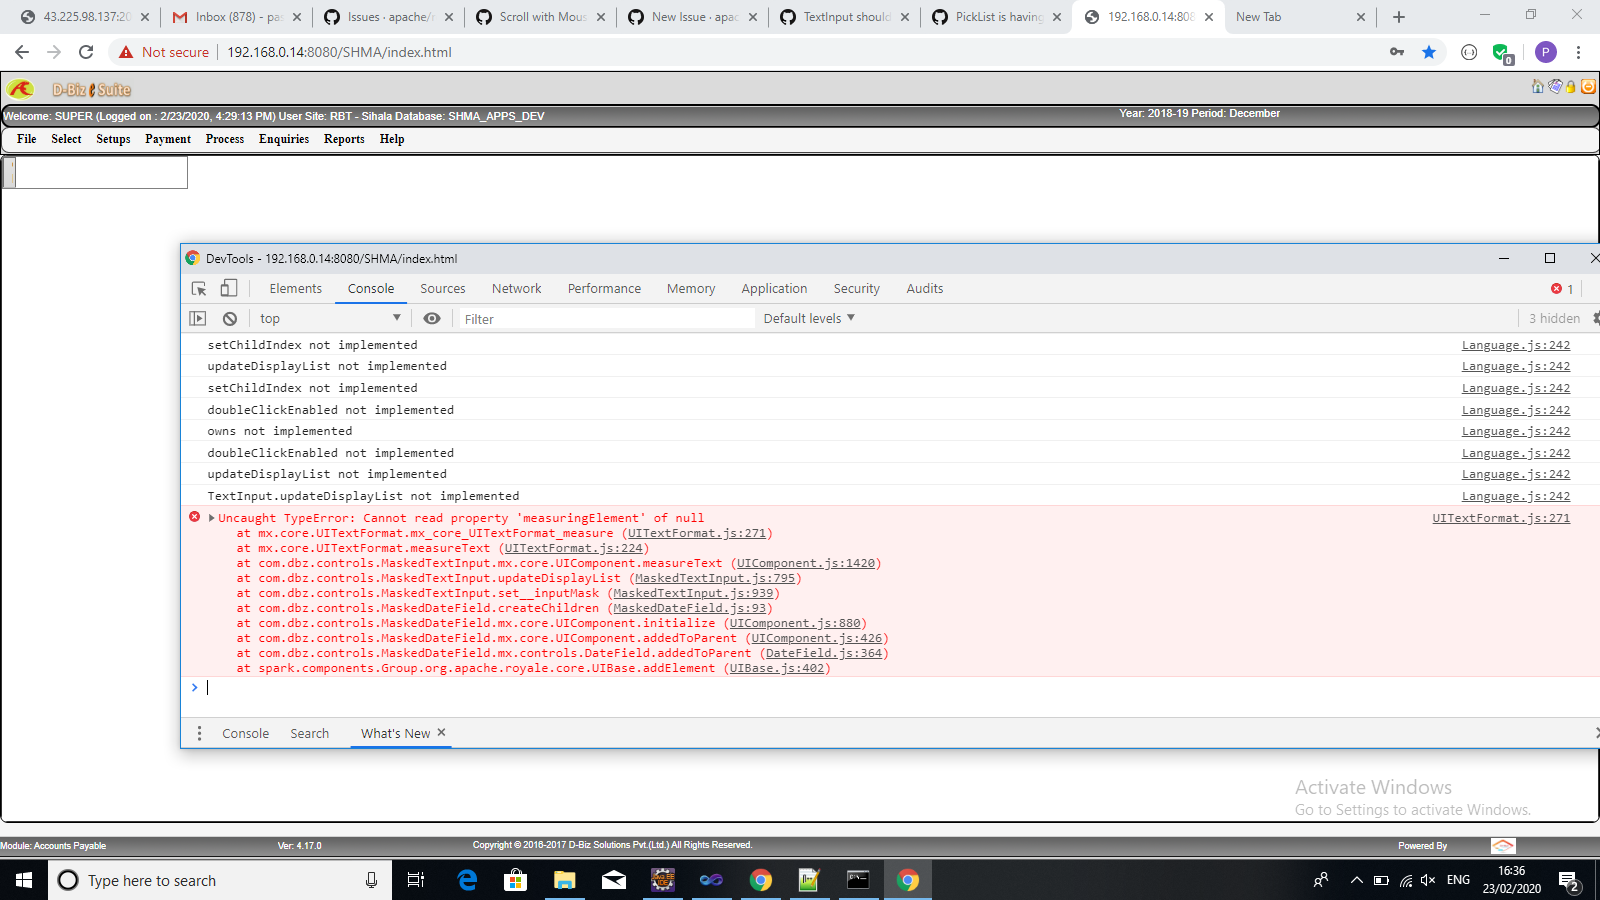Open Microsoft Edge from the taskbar
This screenshot has width=1600, height=900.
tap(467, 880)
